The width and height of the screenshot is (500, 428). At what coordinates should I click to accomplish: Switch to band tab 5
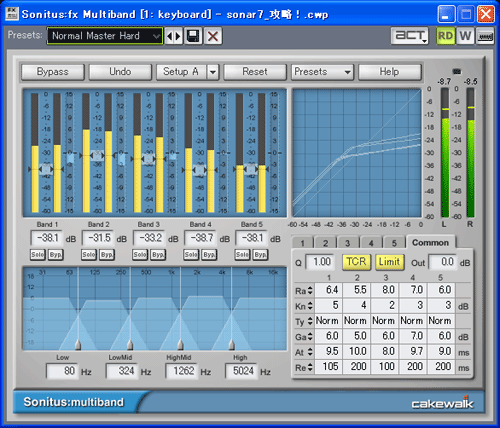394,243
